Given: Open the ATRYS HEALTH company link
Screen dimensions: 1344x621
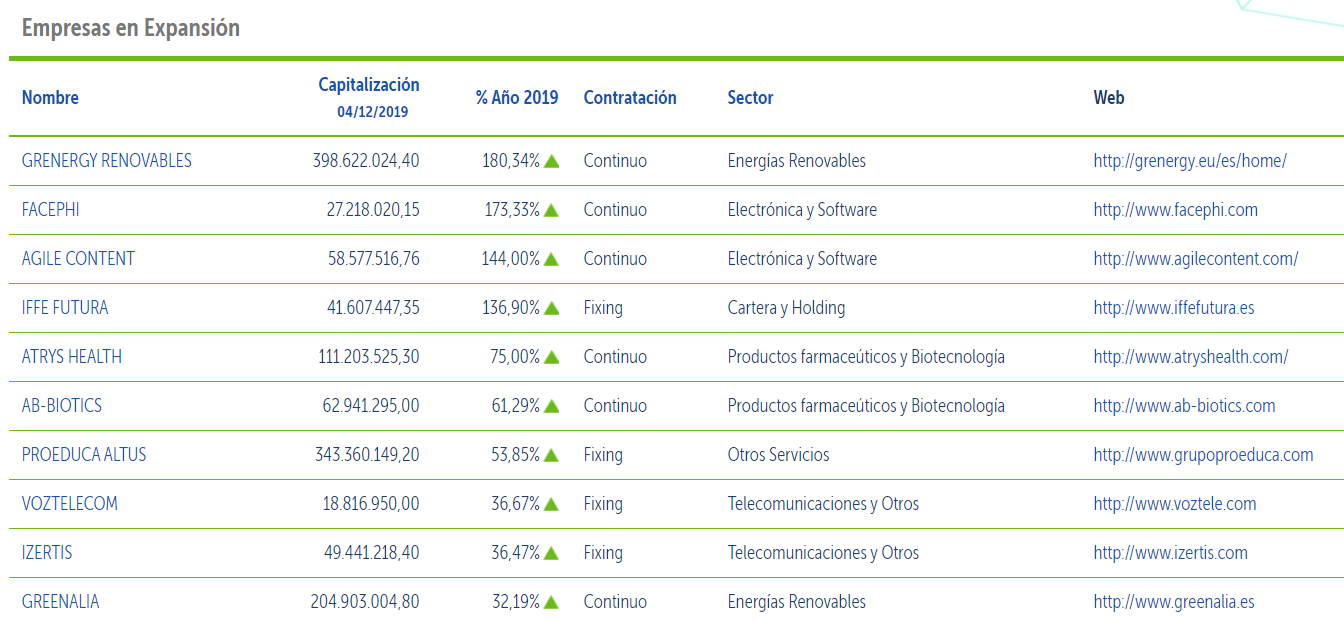Looking at the screenshot, I should (x=72, y=357).
